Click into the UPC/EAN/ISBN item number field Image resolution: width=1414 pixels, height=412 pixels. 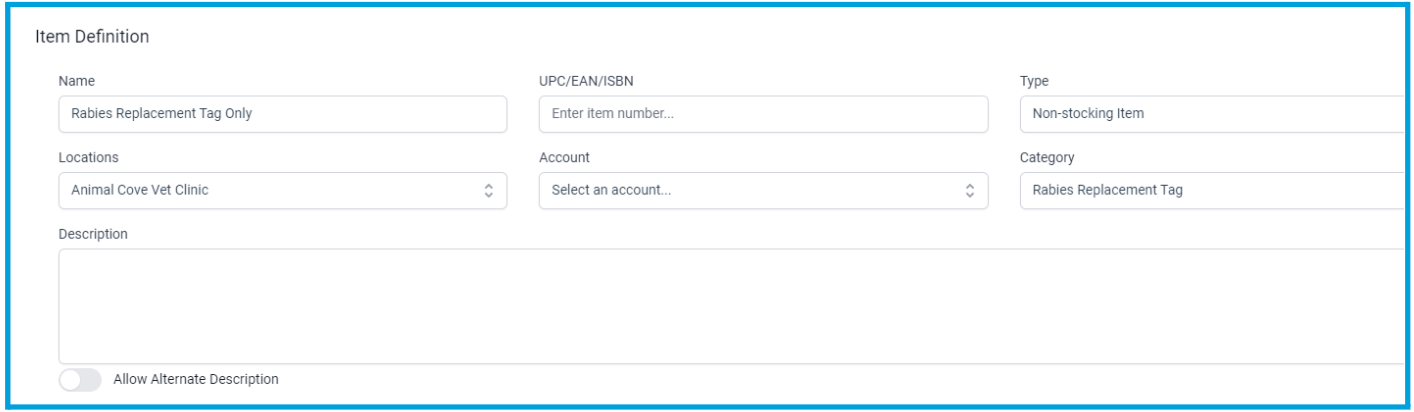coord(763,114)
